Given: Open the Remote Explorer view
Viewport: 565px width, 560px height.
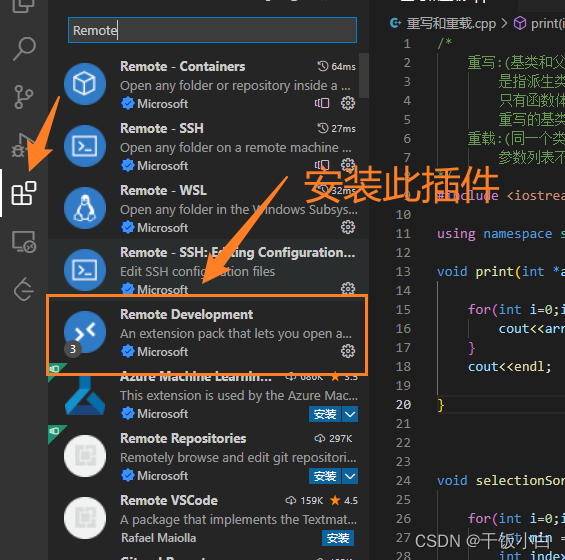Looking at the screenshot, I should tap(24, 241).
